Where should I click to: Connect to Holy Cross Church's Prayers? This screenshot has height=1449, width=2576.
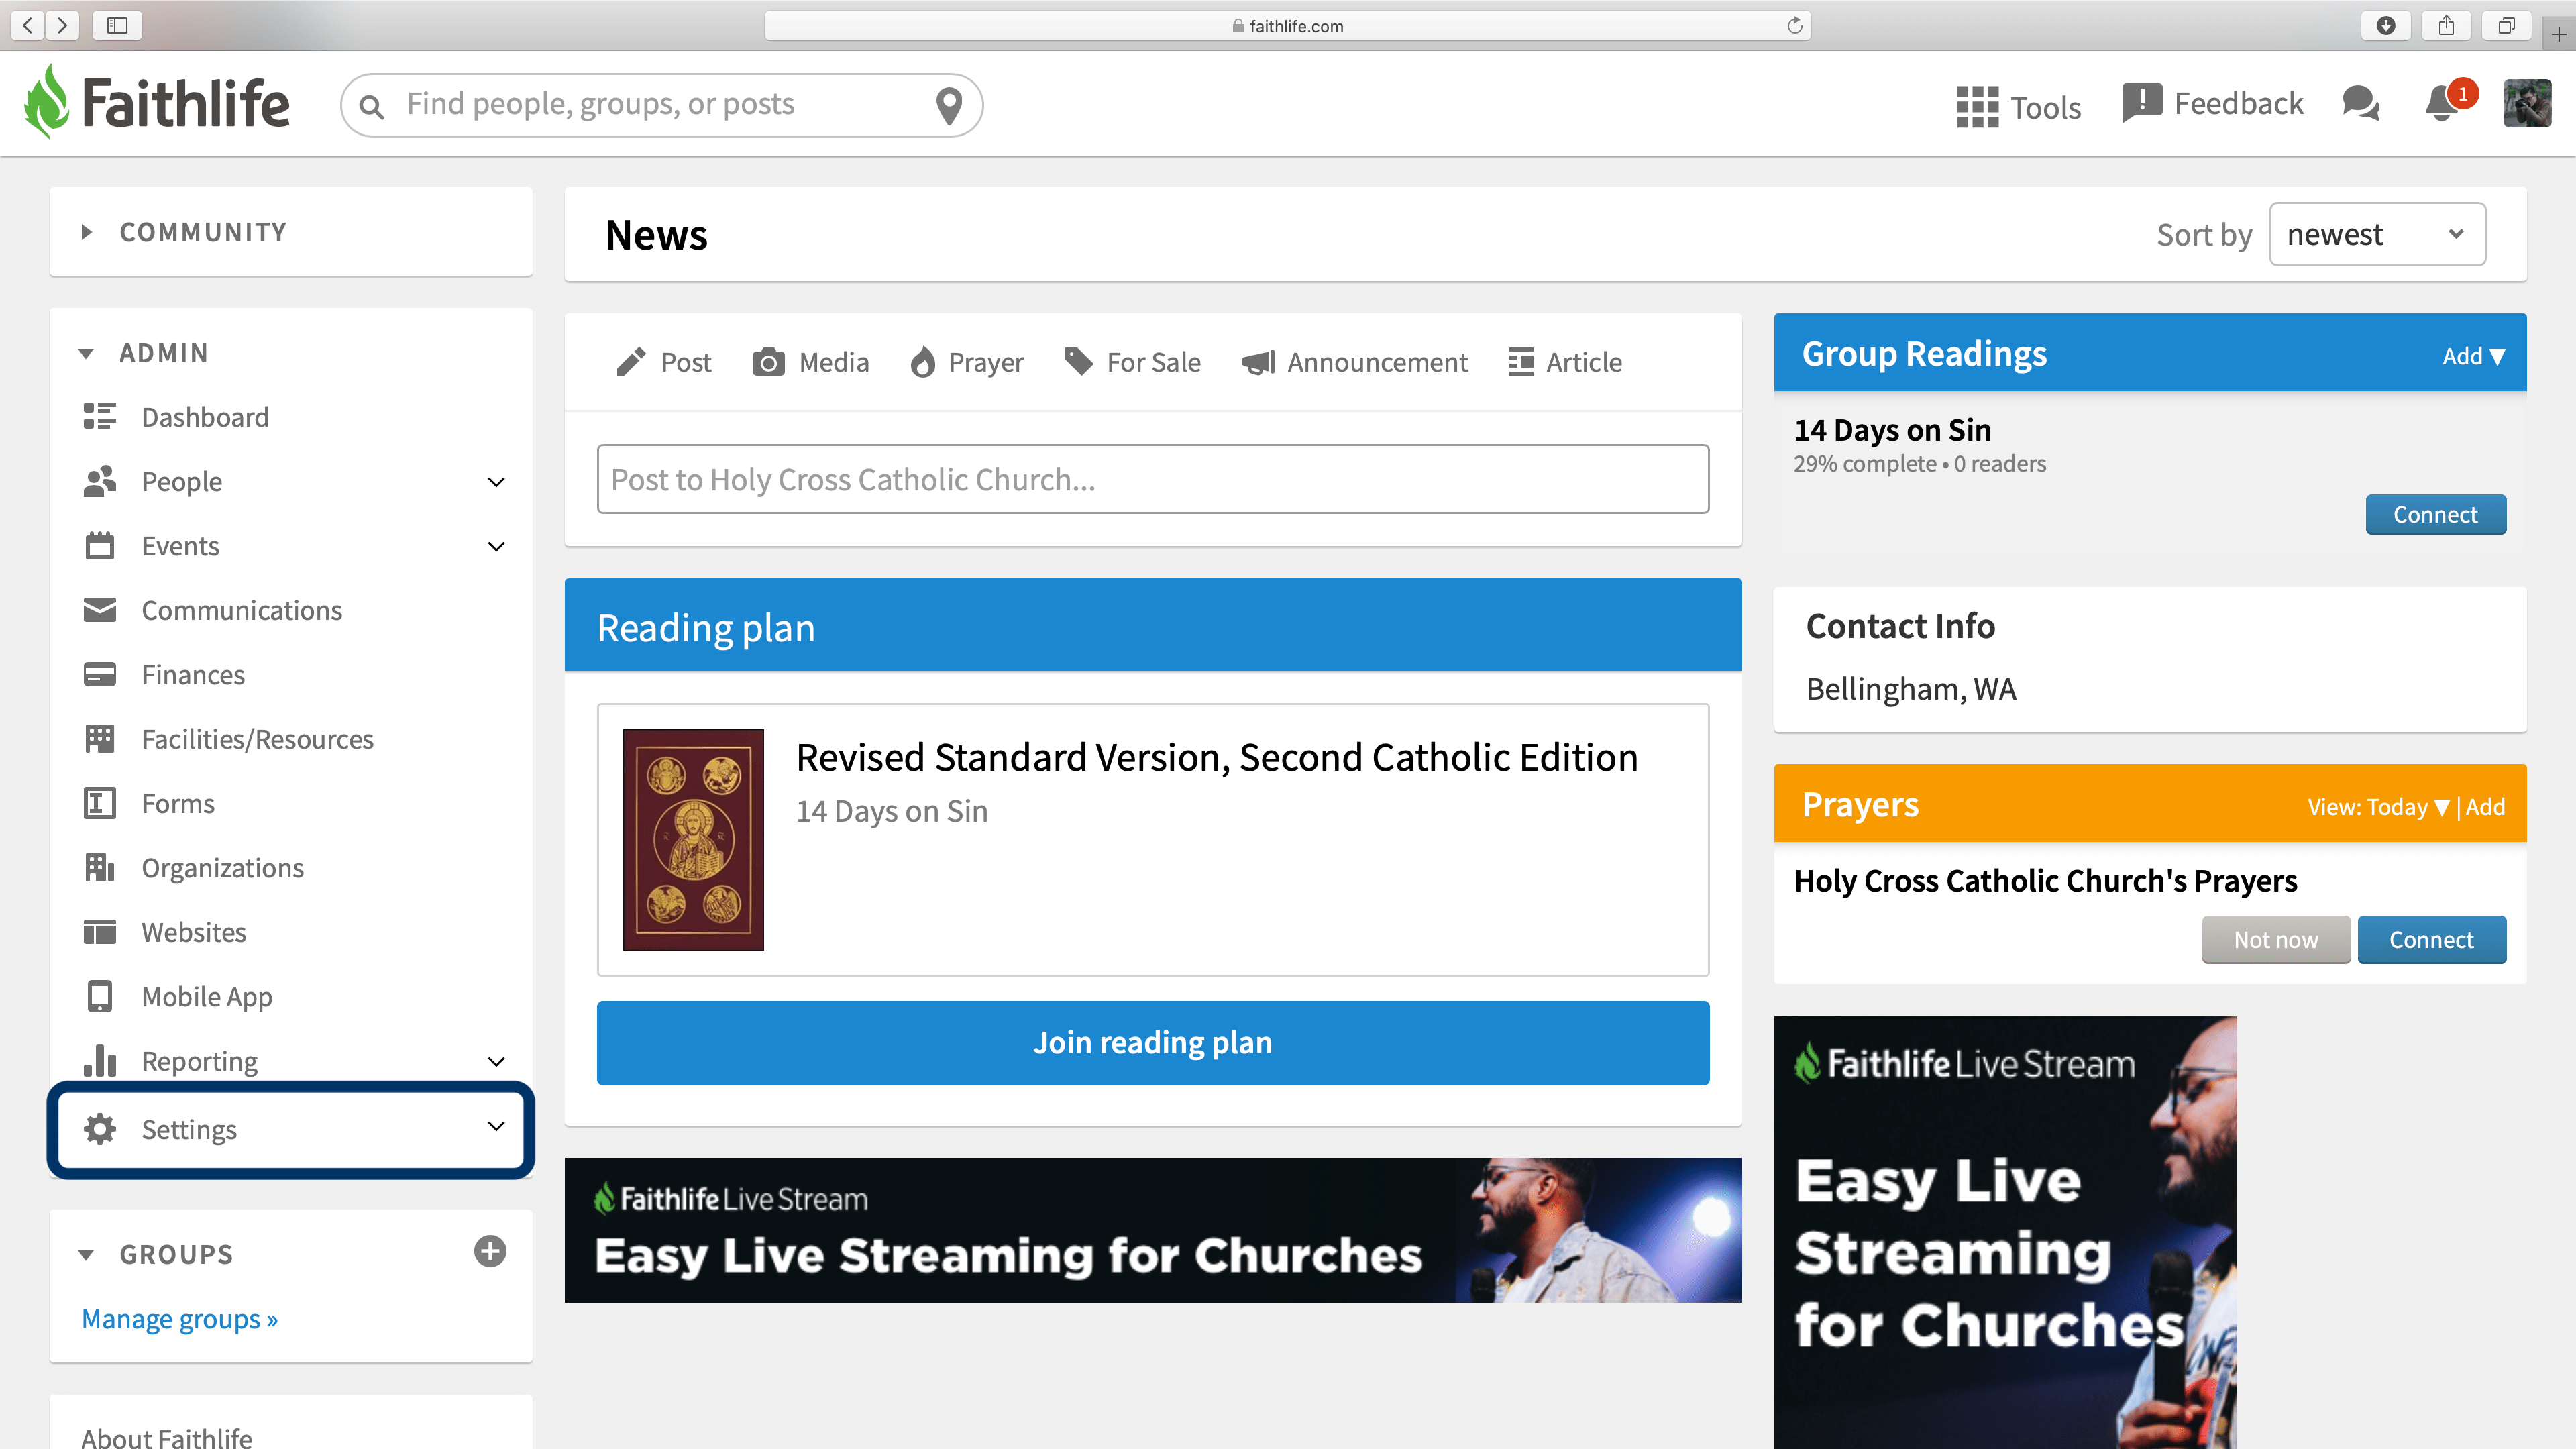pyautogui.click(x=2431, y=939)
